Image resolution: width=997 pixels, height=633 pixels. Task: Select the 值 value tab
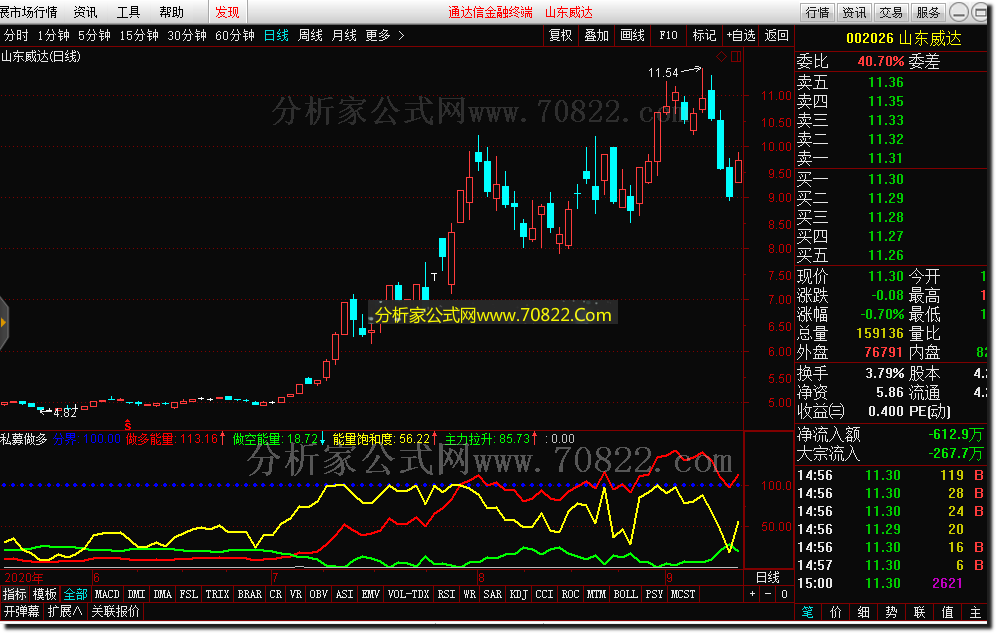(947, 612)
